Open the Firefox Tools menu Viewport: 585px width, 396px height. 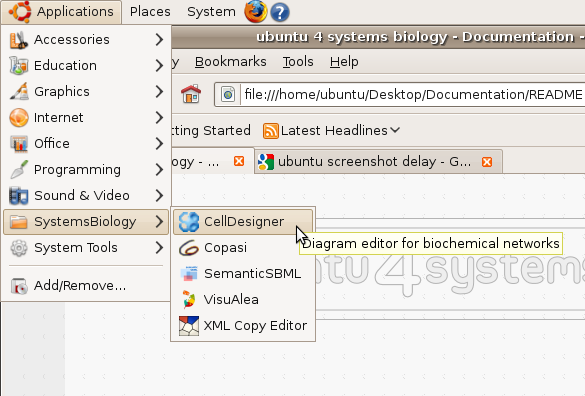click(298, 62)
